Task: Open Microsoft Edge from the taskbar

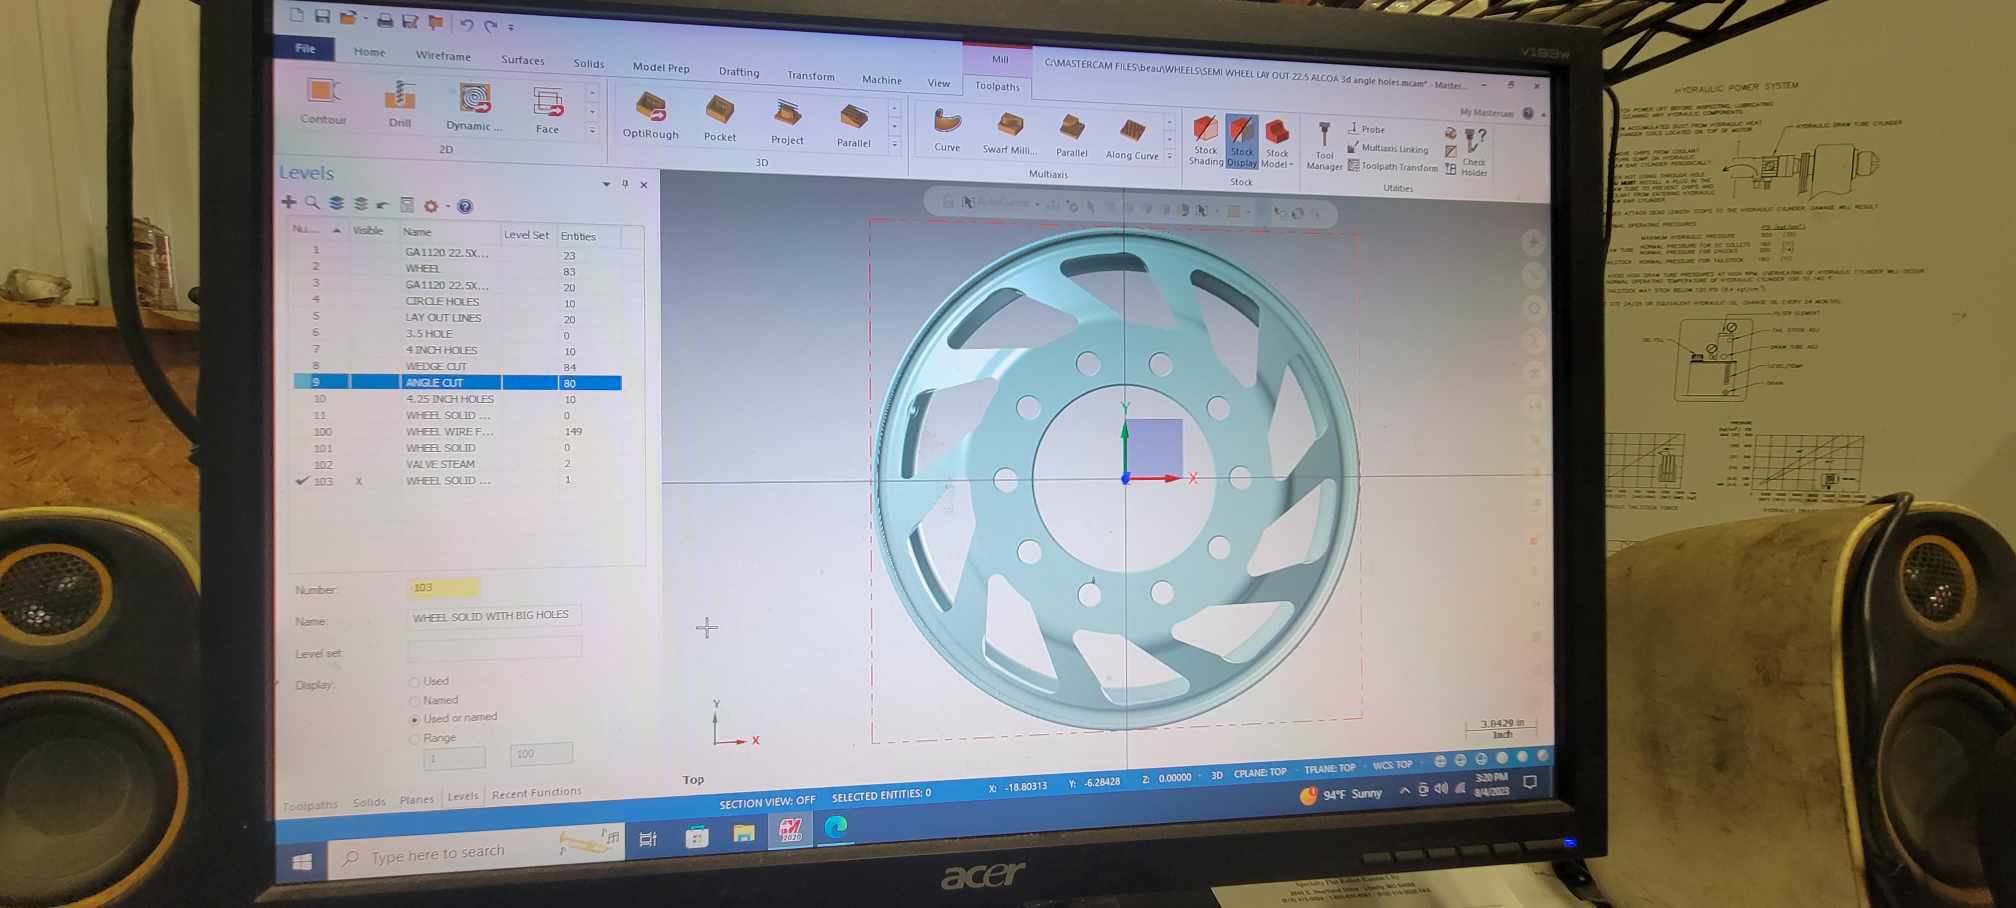Action: click(x=836, y=826)
